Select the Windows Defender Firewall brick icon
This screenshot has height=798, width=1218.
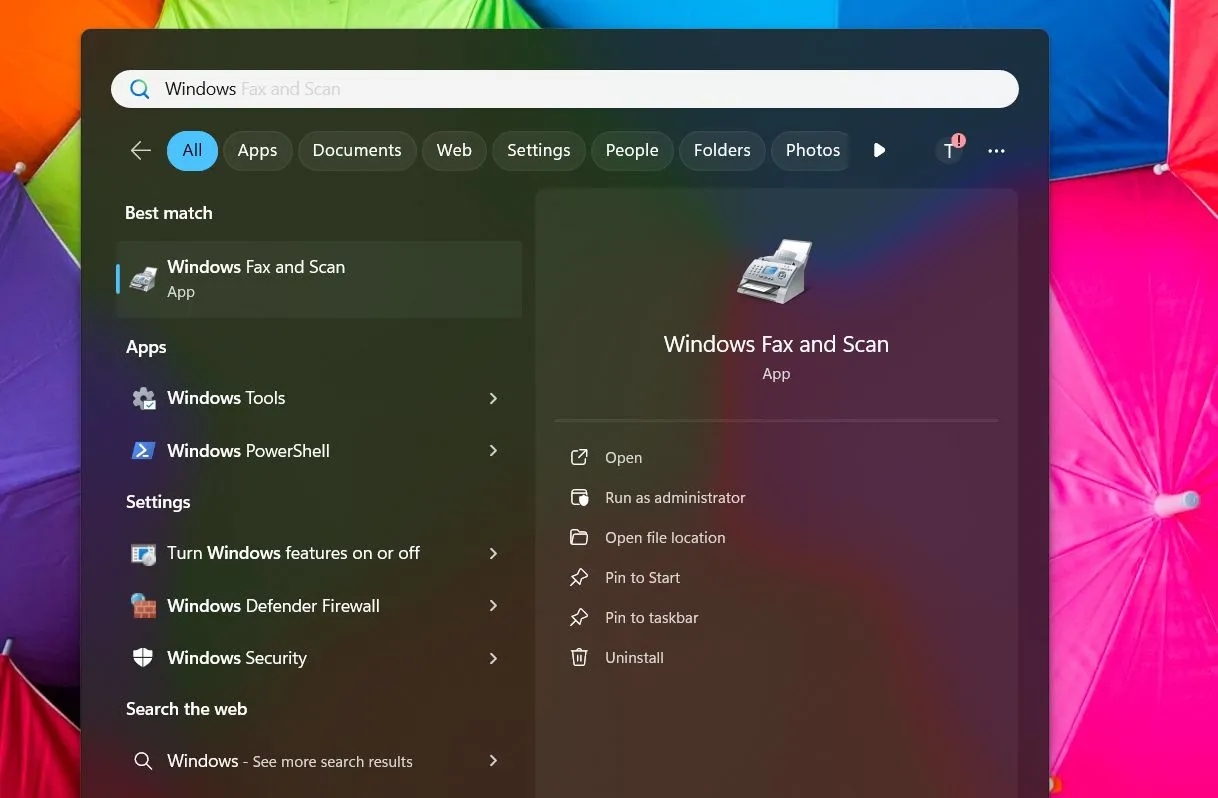pyautogui.click(x=143, y=606)
